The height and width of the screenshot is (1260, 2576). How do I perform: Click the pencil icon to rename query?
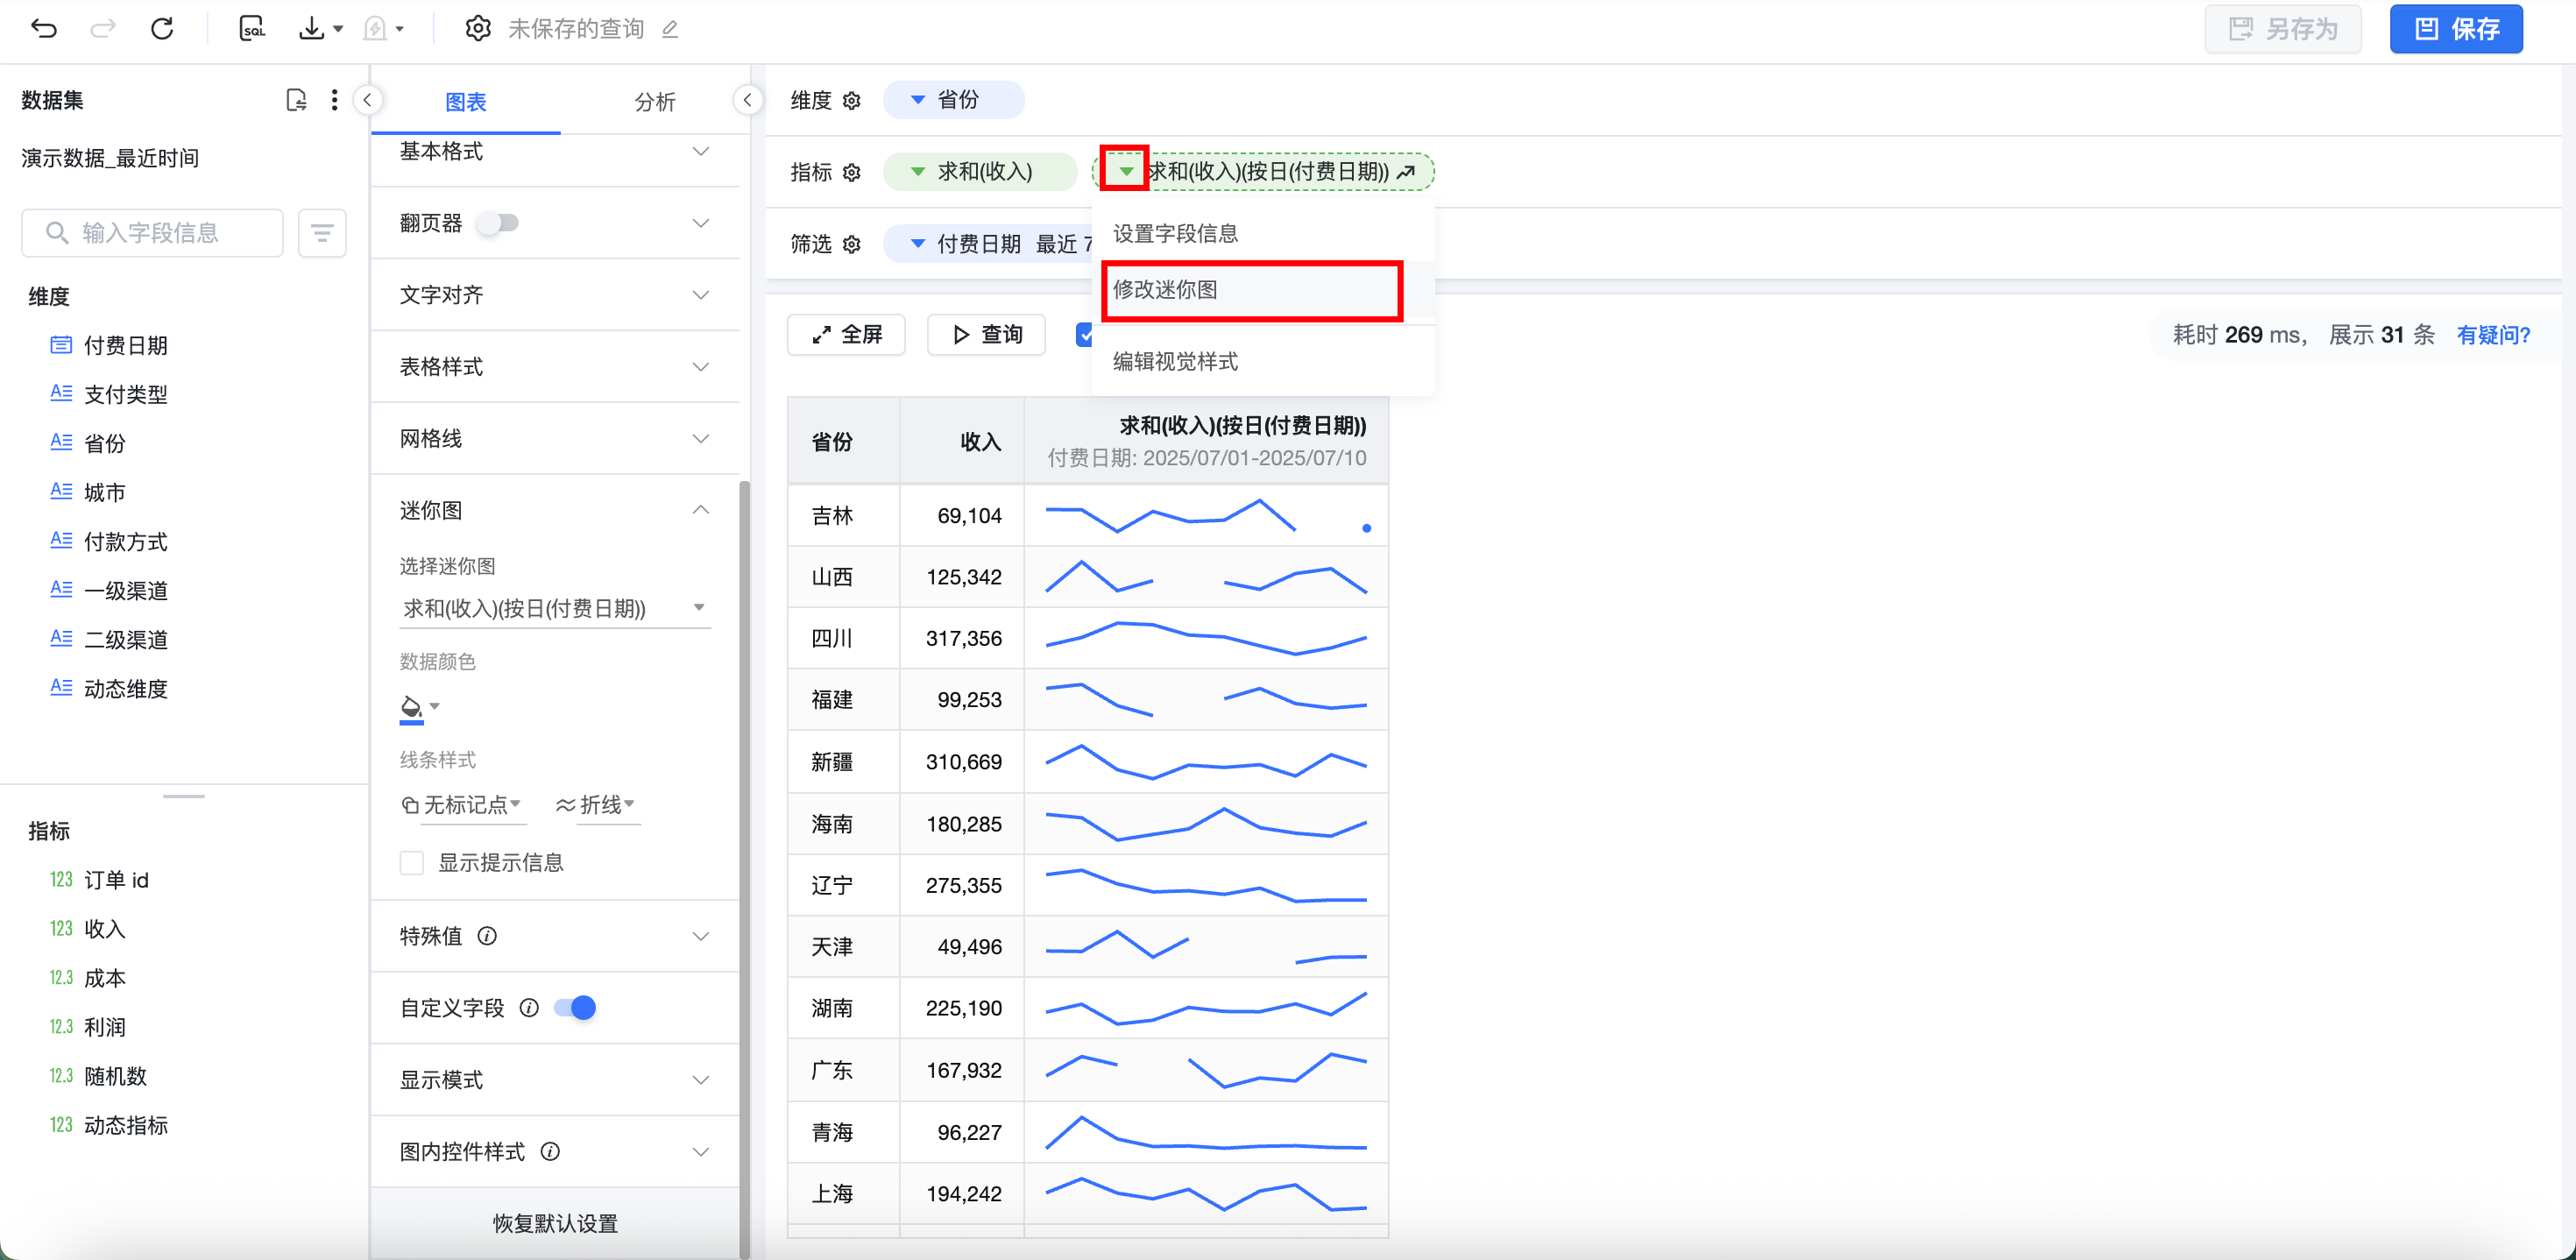[670, 30]
